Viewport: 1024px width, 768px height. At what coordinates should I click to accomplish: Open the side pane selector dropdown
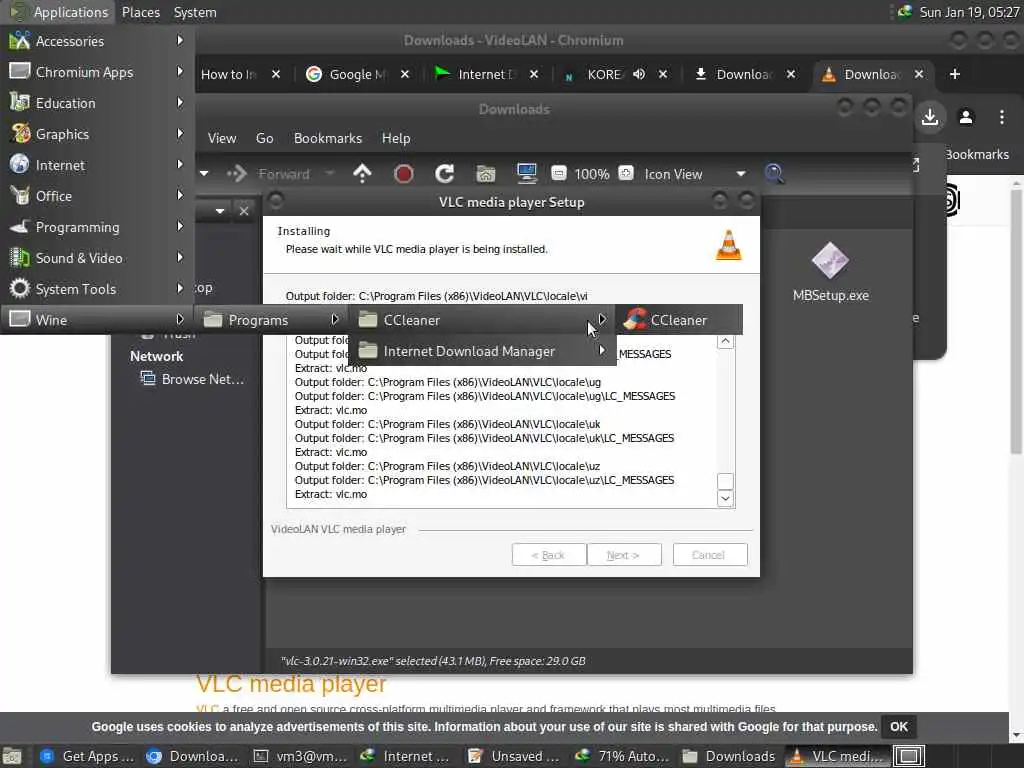220,211
